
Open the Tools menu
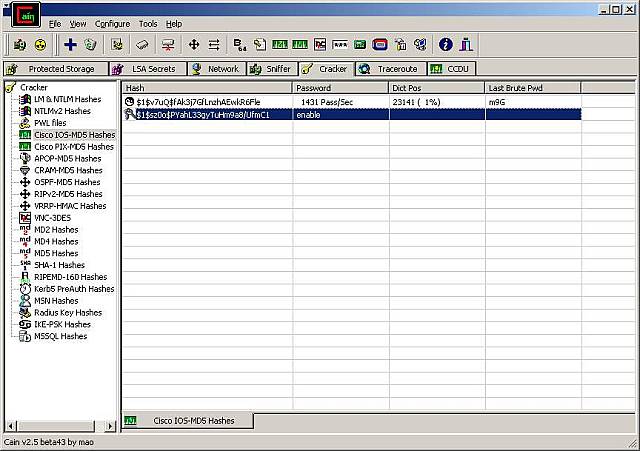click(148, 24)
